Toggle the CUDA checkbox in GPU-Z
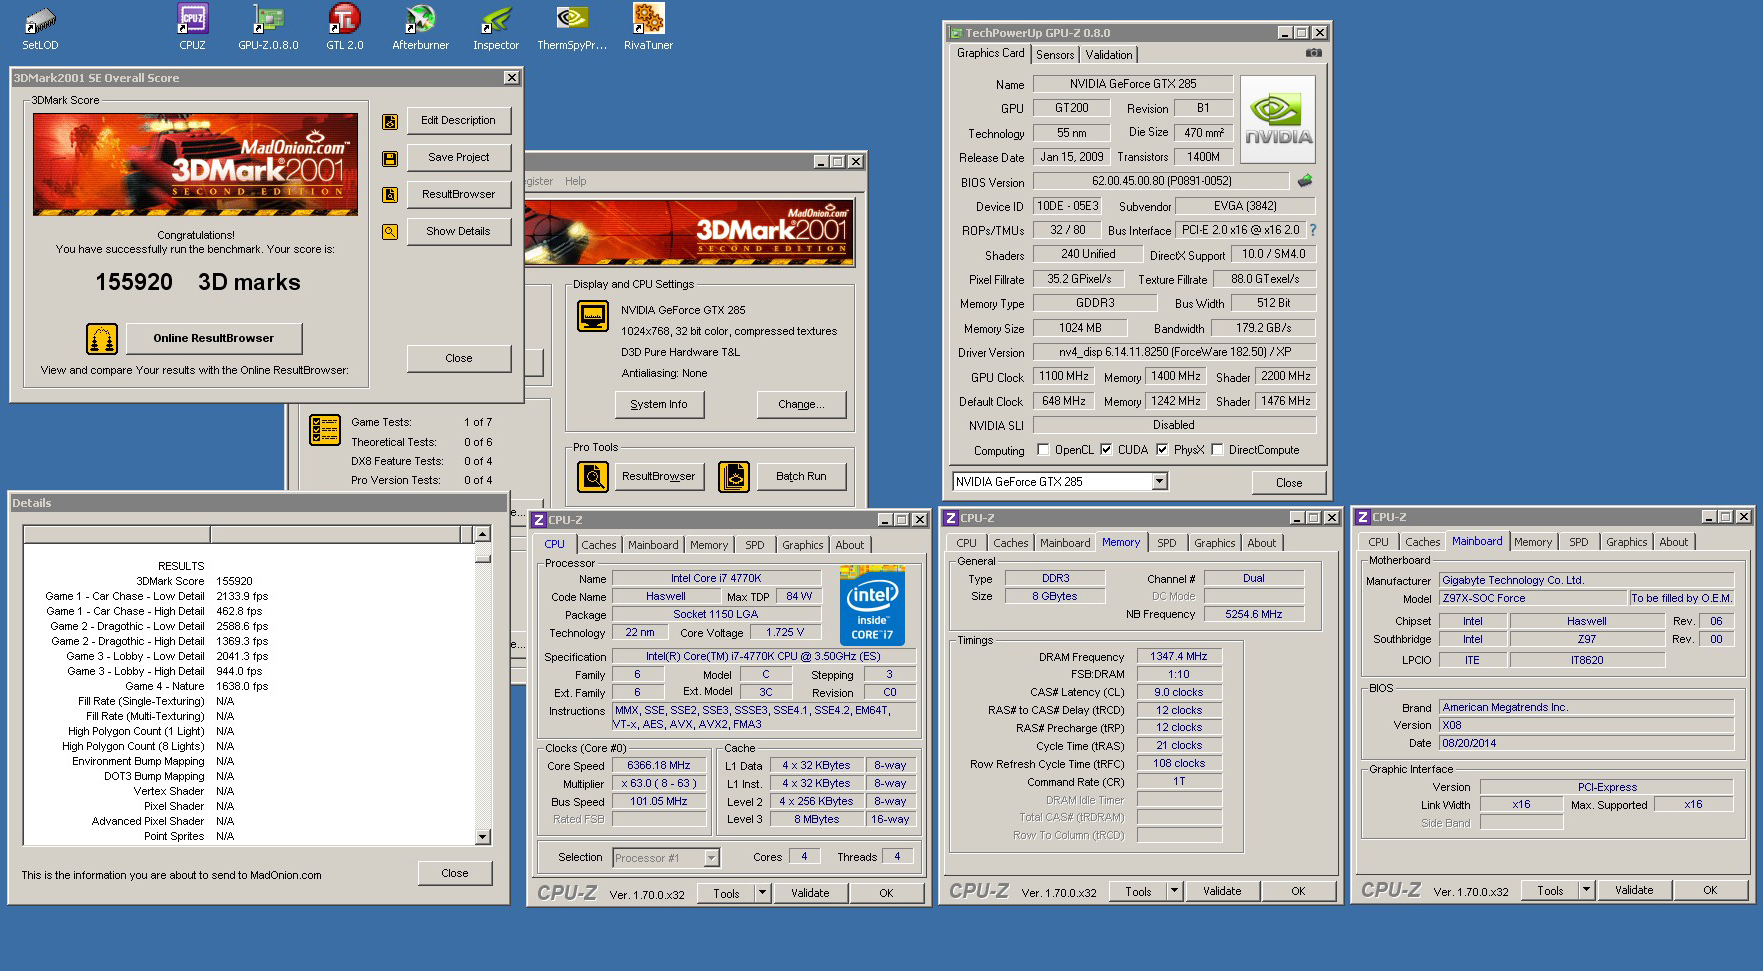The image size is (1763, 971). point(1106,450)
